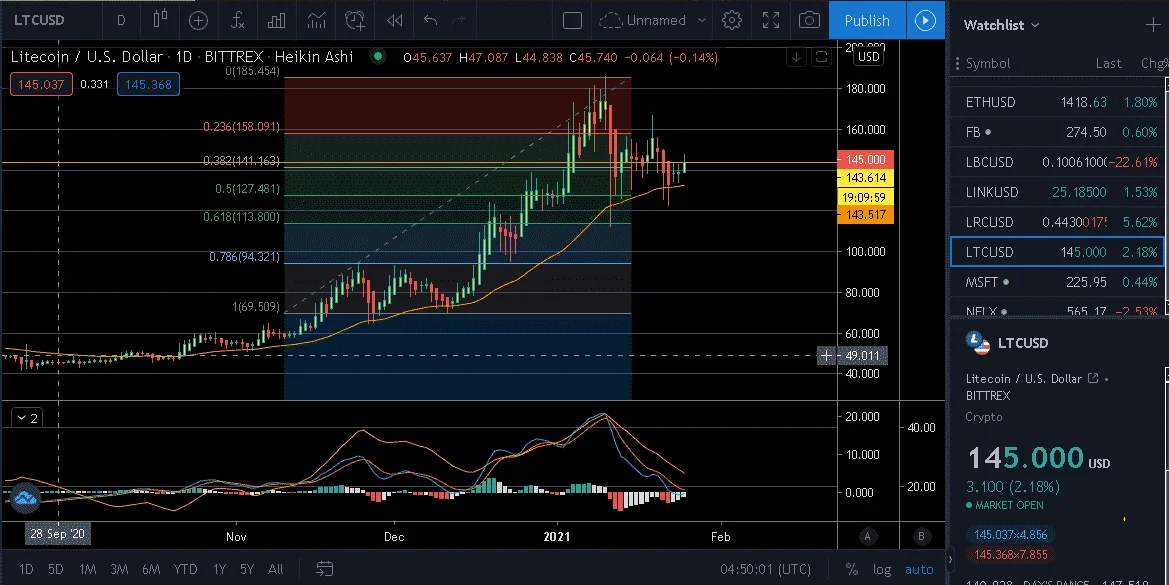Viewport: 1169px width, 585px height.
Task: Set the time range to 5Y
Action: (247, 569)
